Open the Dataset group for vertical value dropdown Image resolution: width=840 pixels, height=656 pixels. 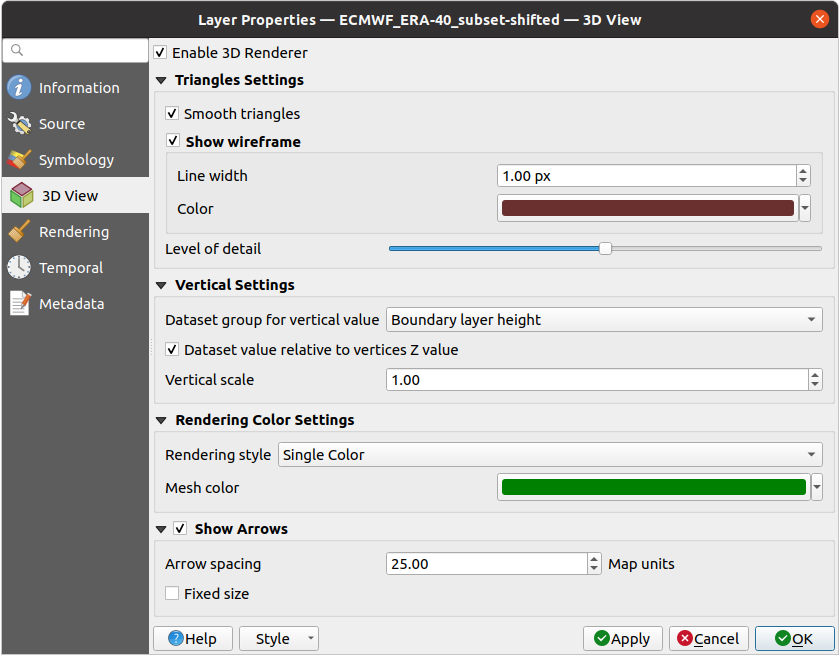603,320
